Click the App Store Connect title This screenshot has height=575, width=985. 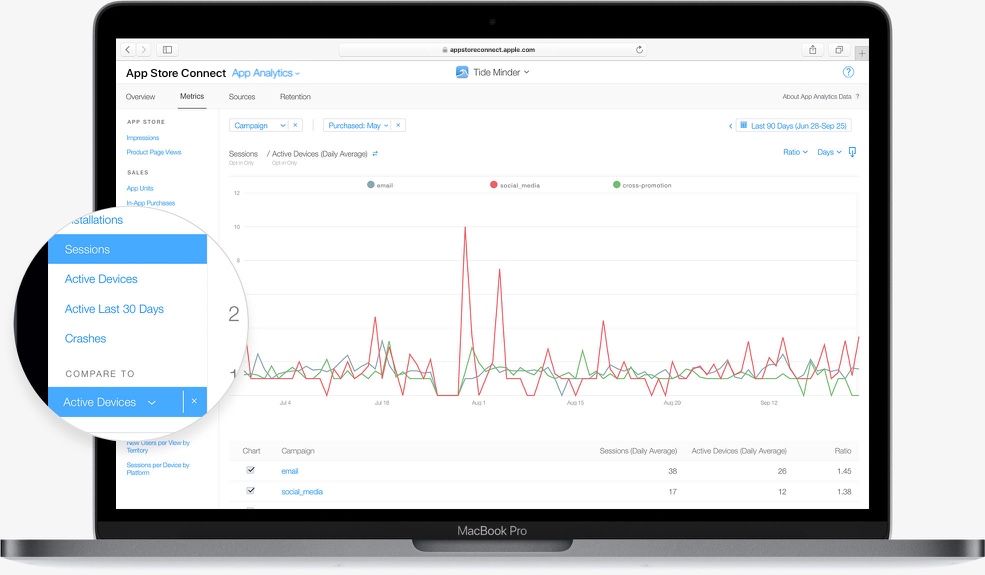[176, 73]
